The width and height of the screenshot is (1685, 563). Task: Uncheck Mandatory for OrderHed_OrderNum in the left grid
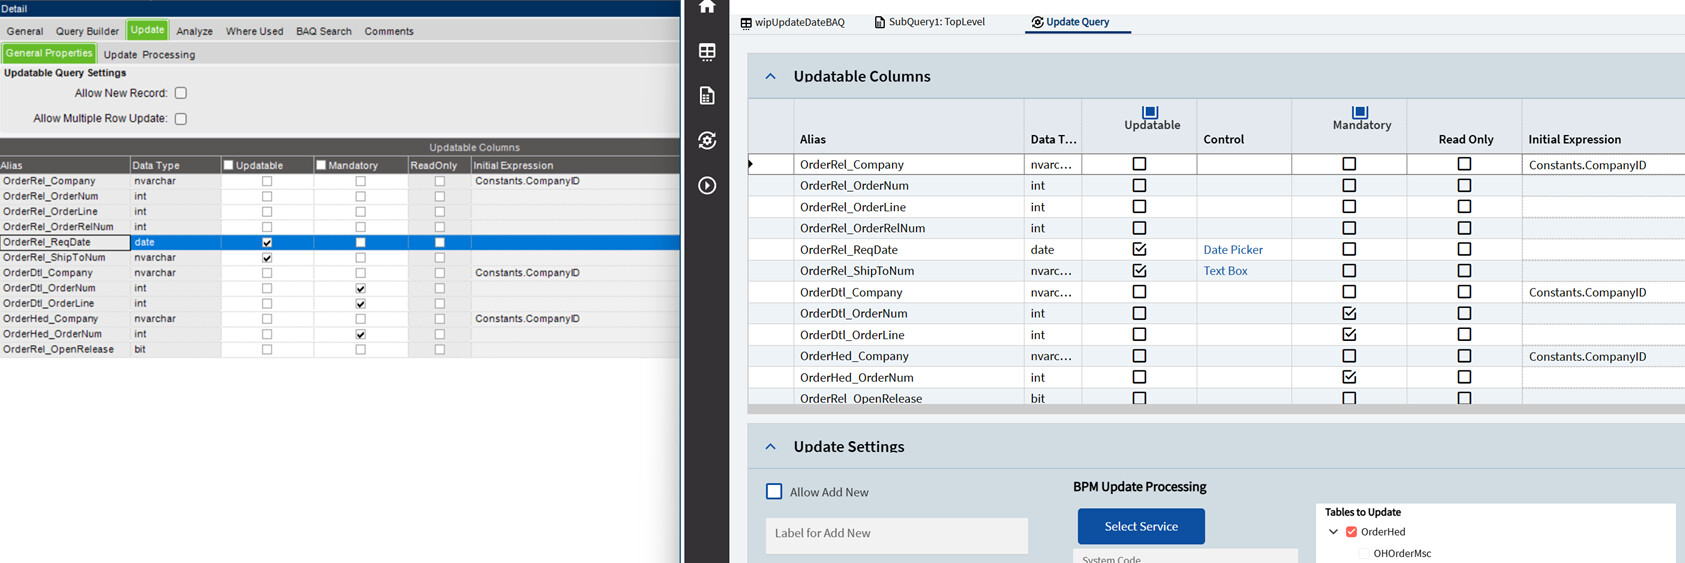click(361, 334)
